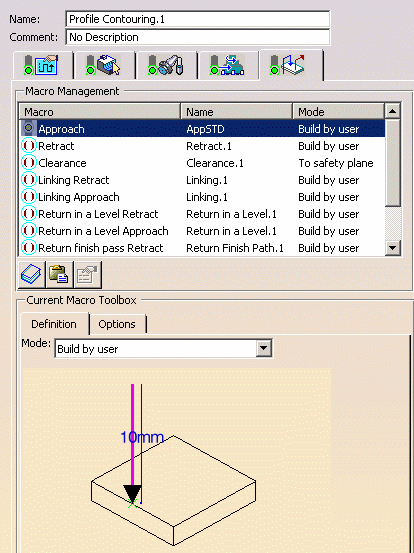Switch to the Definition tab
414x553 pixels.
point(54,324)
